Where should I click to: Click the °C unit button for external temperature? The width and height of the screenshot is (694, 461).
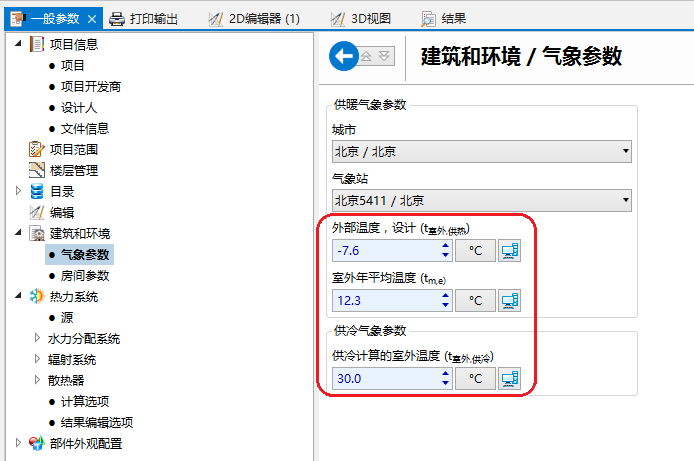coord(475,250)
